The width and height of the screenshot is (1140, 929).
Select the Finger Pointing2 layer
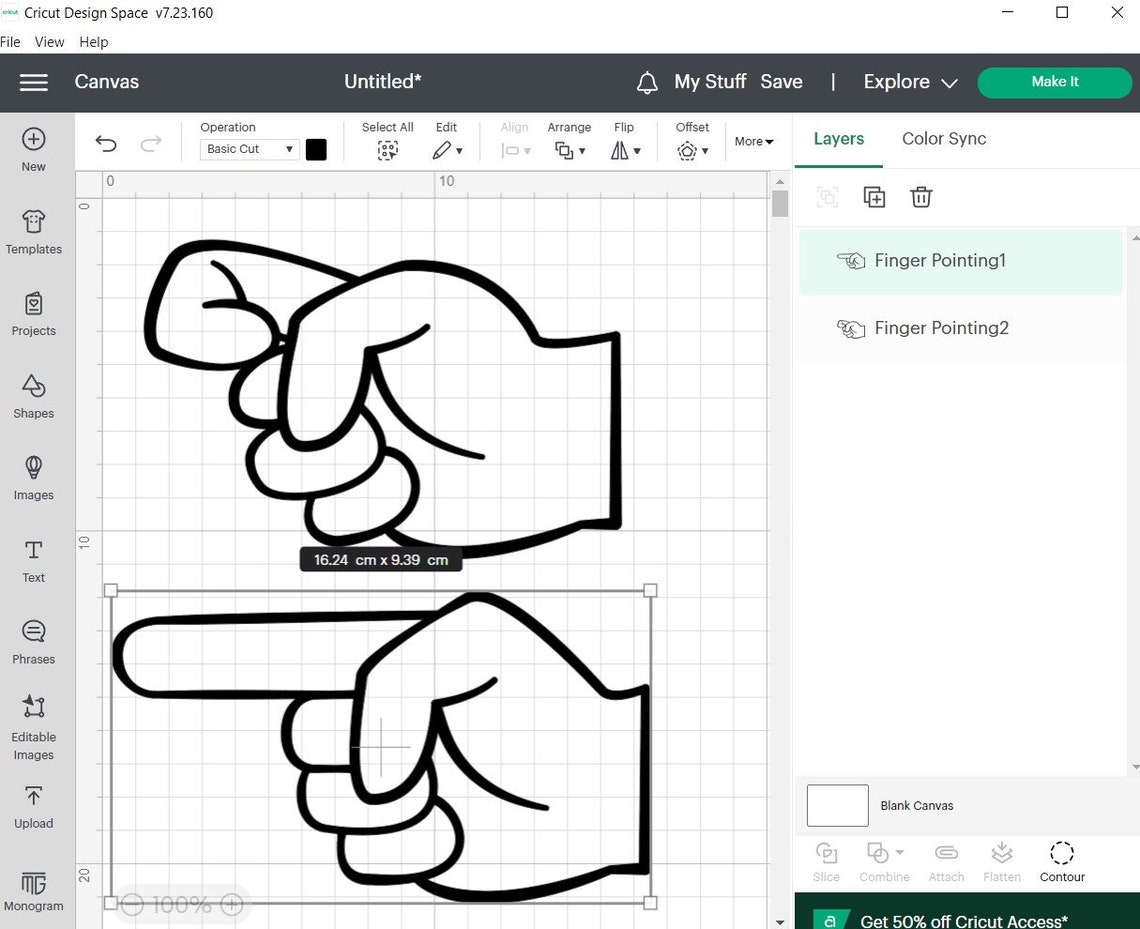(941, 328)
